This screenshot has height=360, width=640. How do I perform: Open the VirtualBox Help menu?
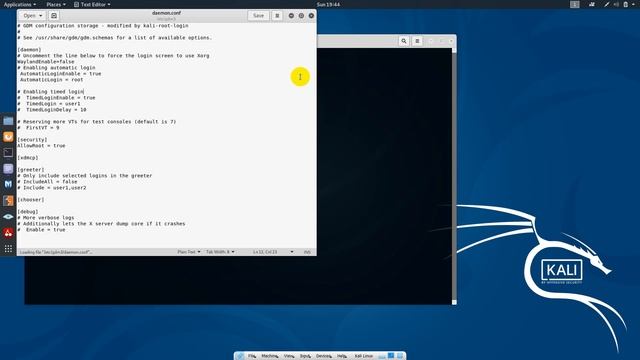pos(342,356)
